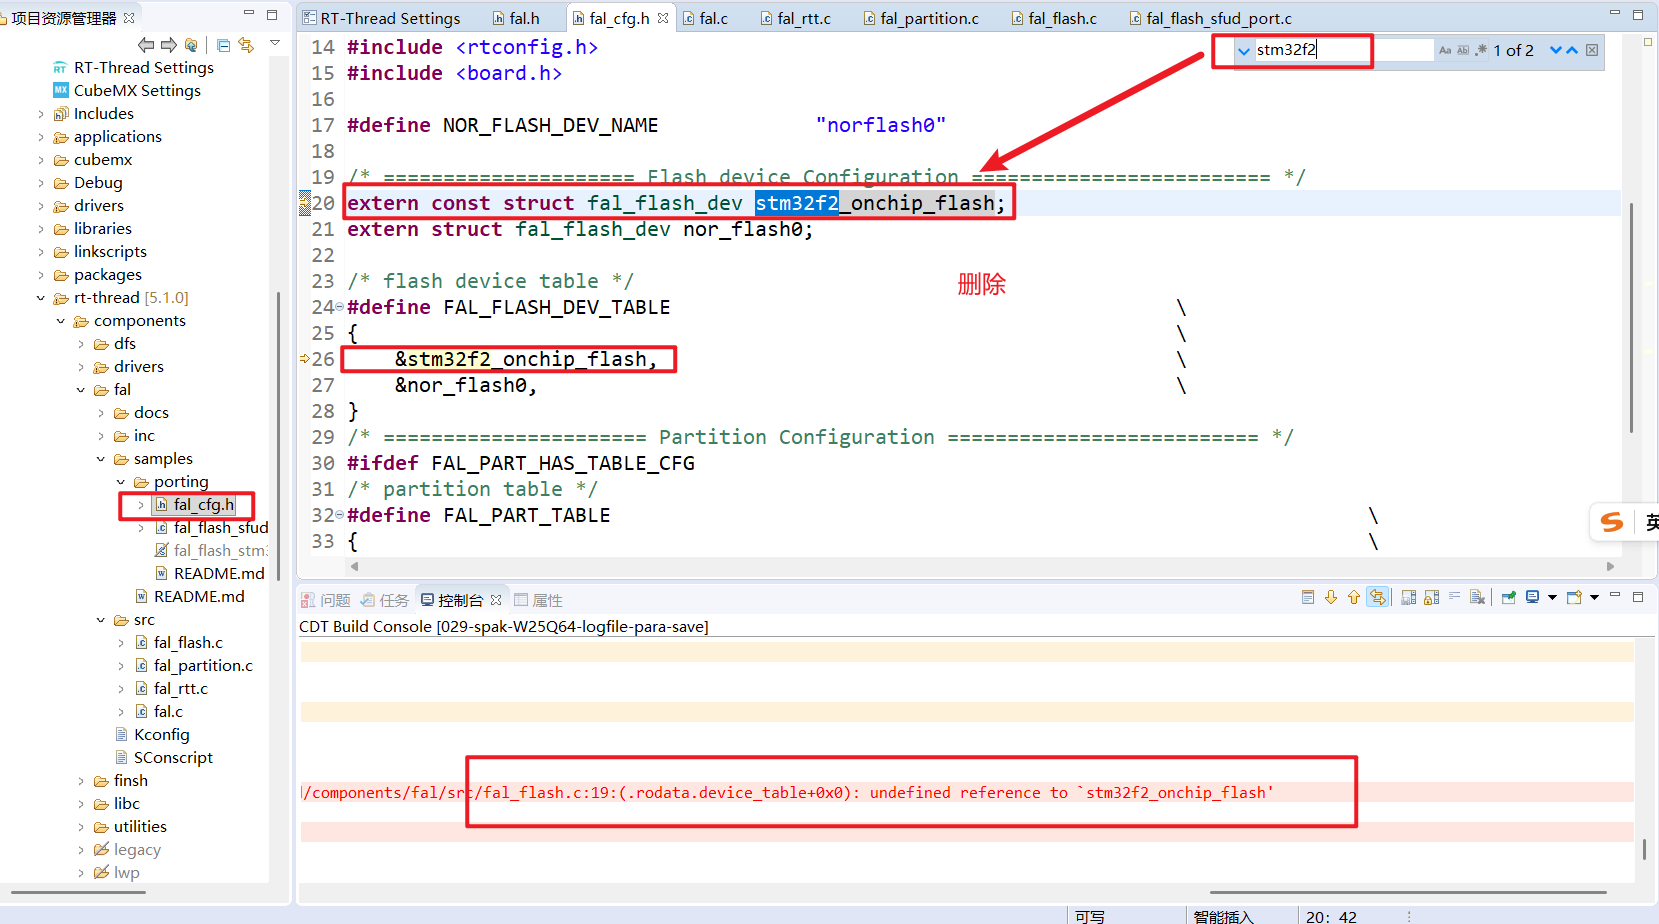The width and height of the screenshot is (1659, 924).
Task: Collapse the rt-thread [5.1.0] folder
Action: [41, 298]
